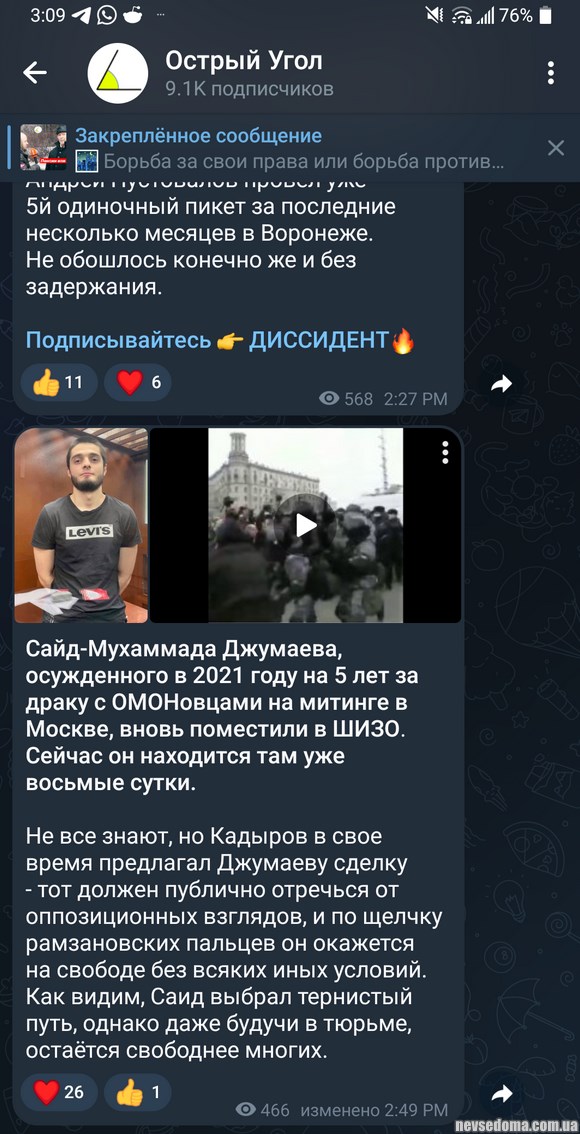Screen dimensions: 580x1134
Task: Toggle heart reaction with 26 votes
Action: (59, 1092)
